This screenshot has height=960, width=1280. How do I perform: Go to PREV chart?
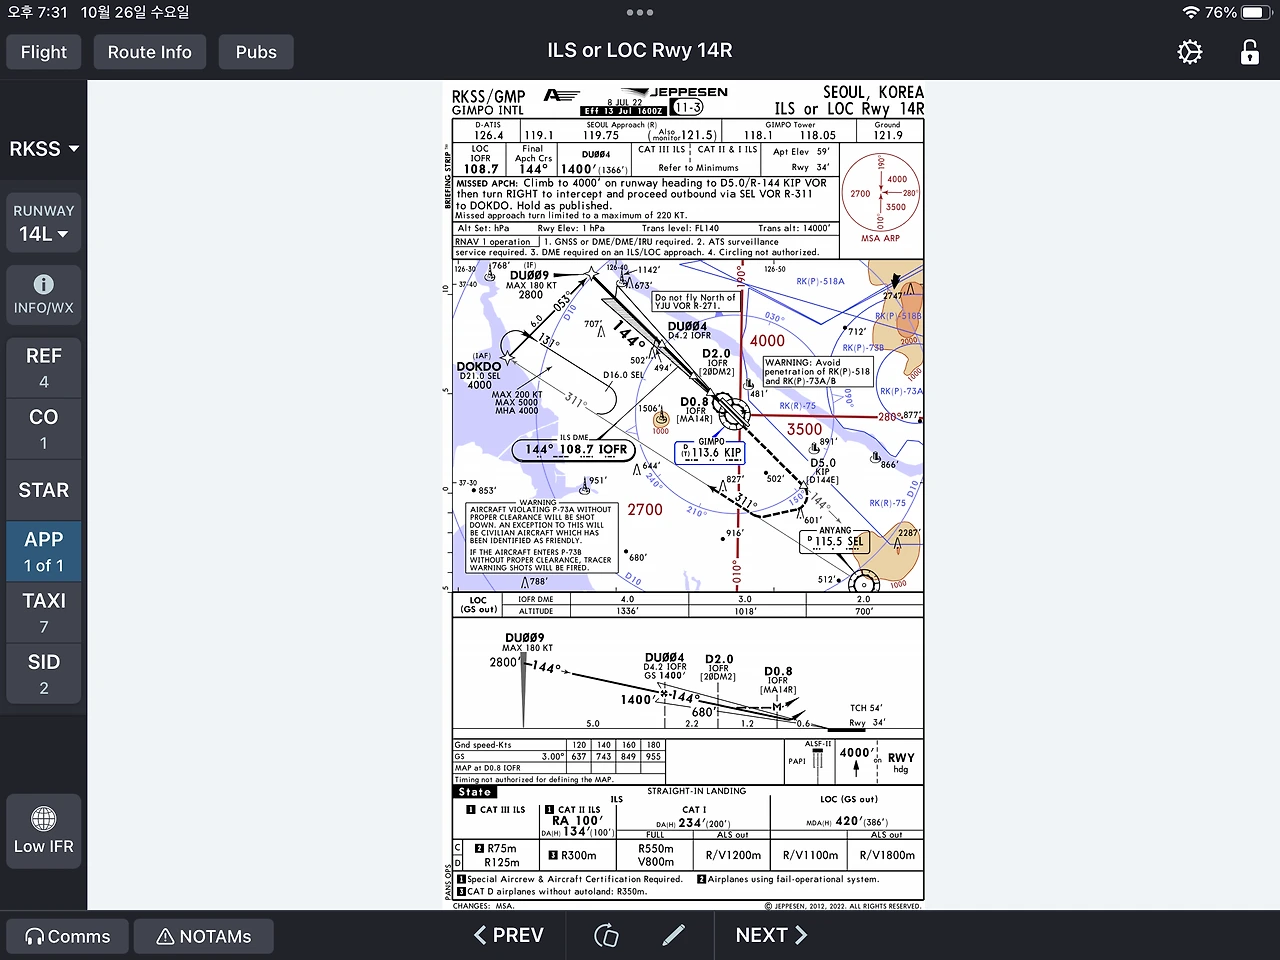509,935
